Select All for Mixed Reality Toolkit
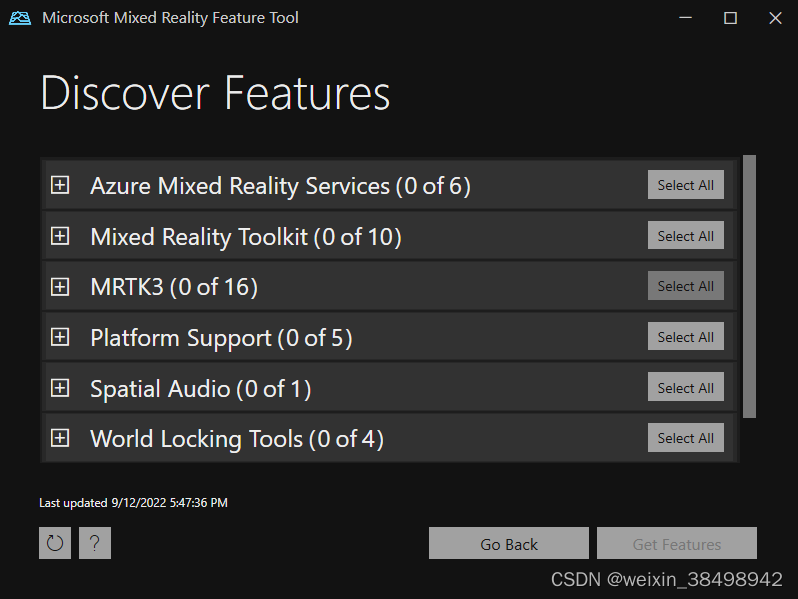This screenshot has width=798, height=599. point(686,235)
